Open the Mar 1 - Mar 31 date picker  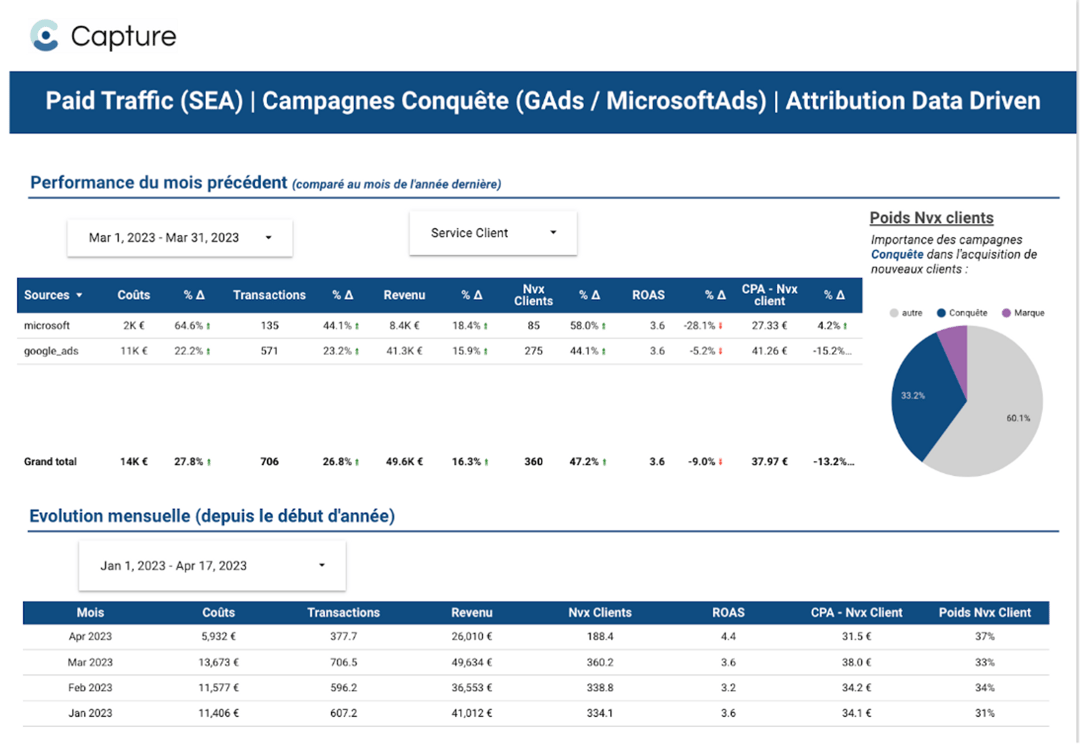coord(180,237)
